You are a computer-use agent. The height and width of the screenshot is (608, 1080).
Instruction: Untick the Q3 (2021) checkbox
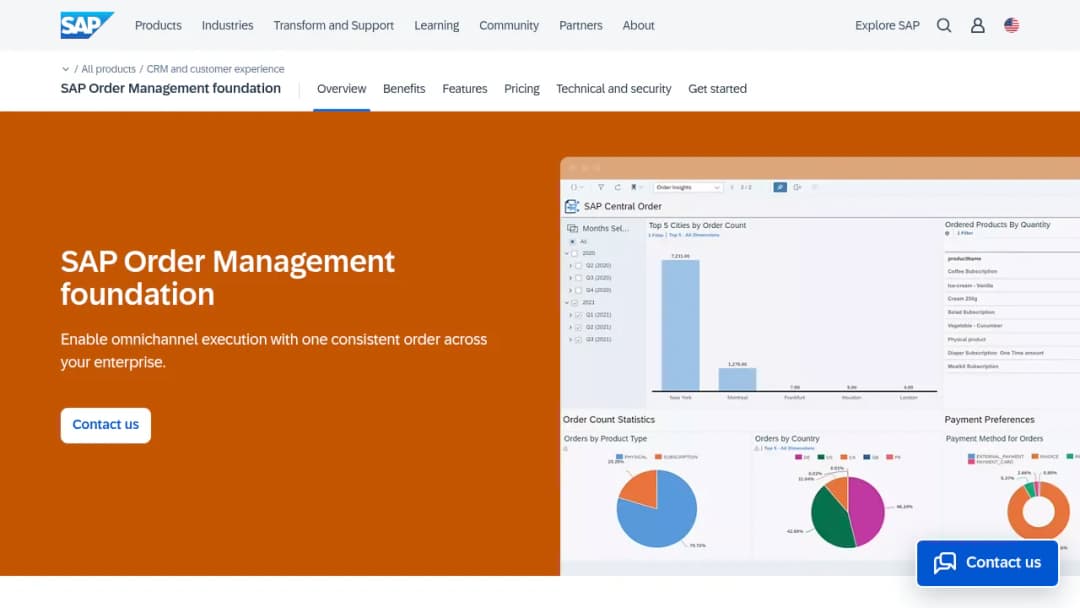(579, 339)
